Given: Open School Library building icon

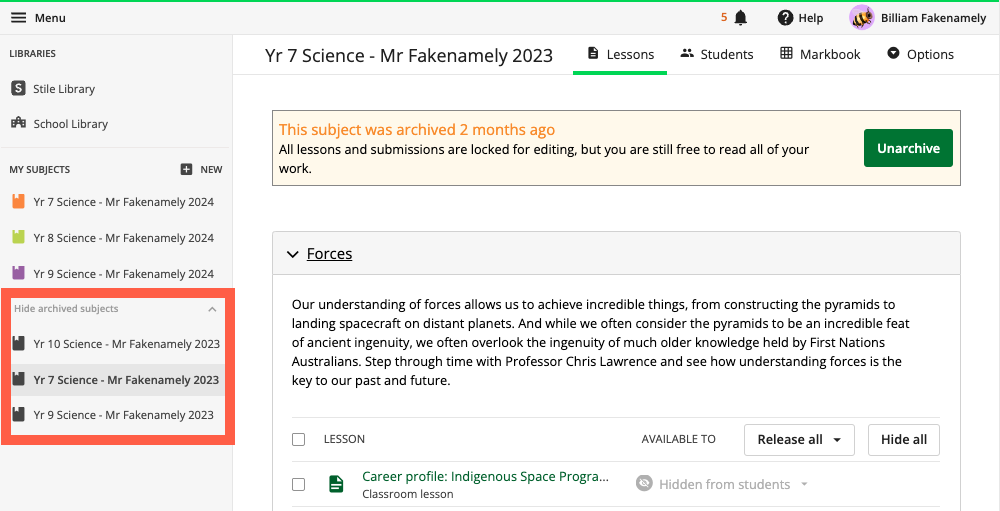Looking at the screenshot, I should pos(18,123).
